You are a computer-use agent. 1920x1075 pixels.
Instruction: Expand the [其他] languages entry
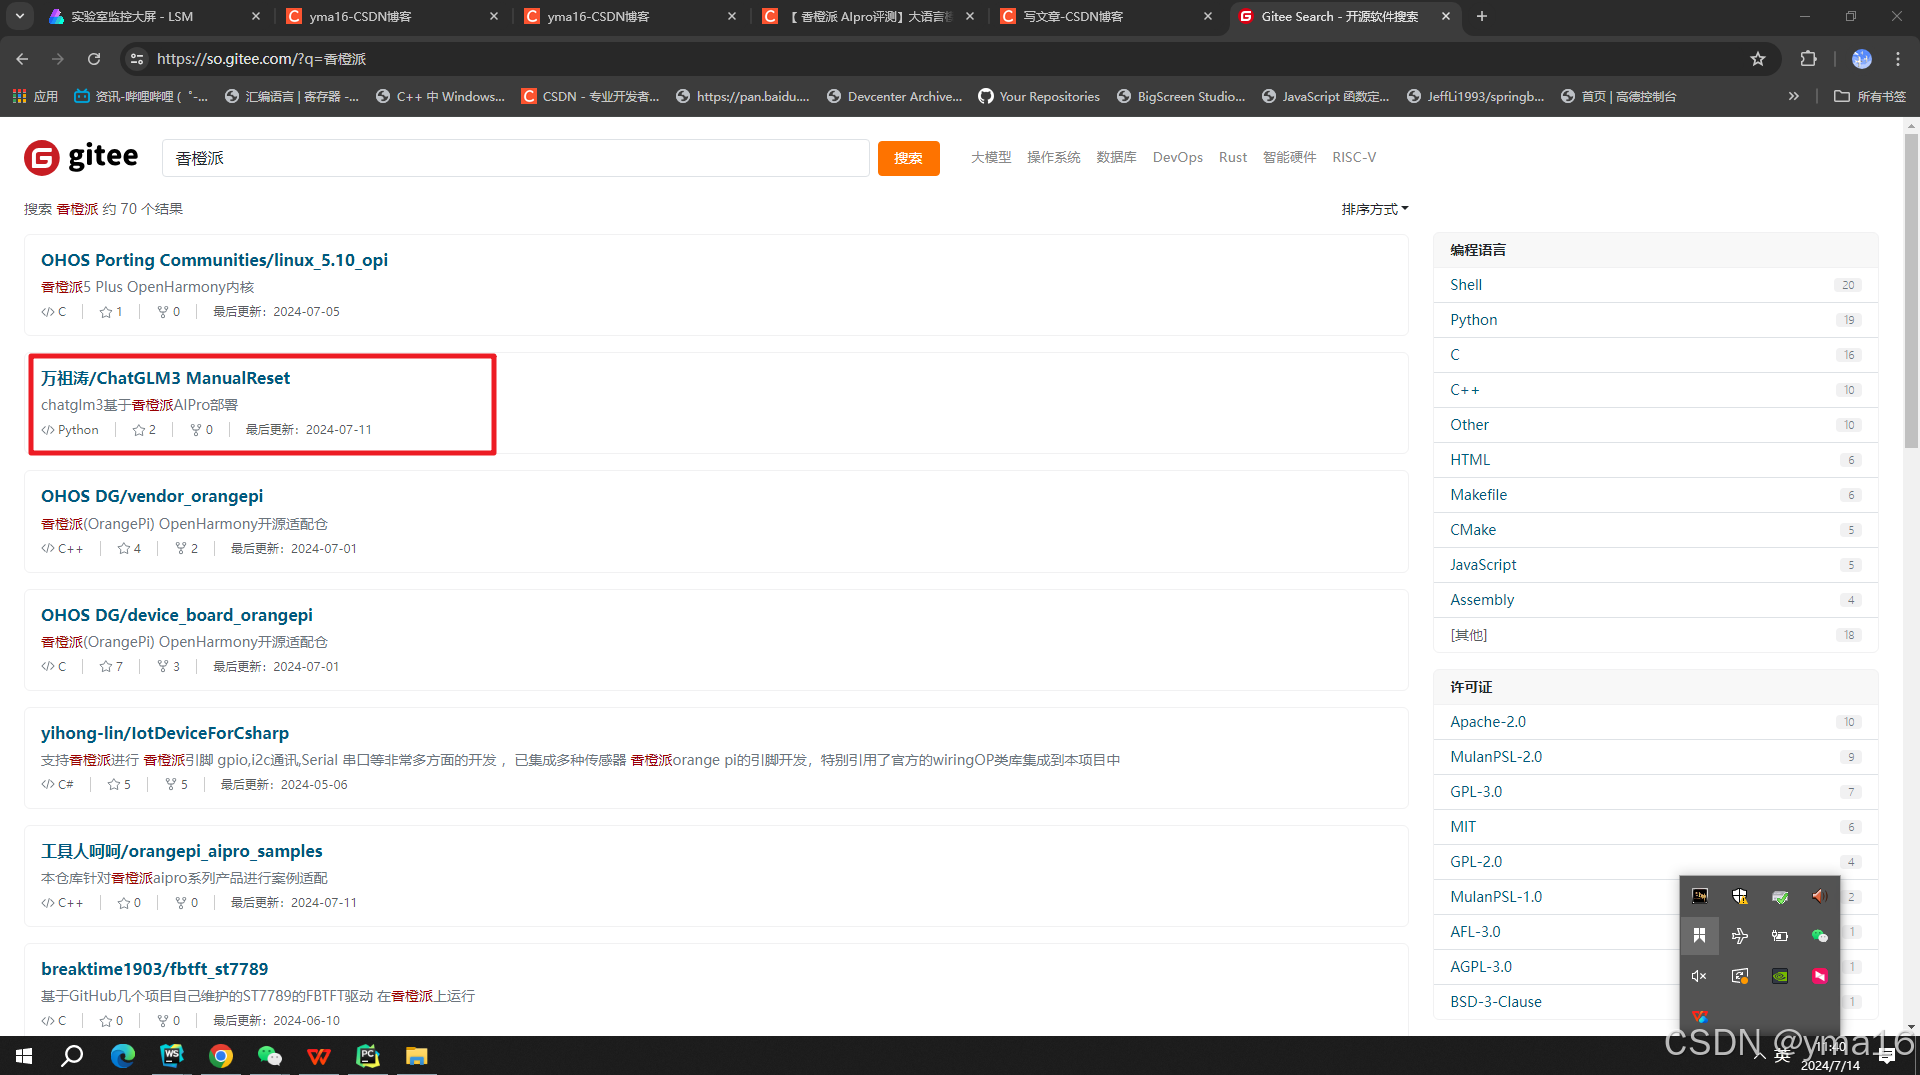tap(1655, 635)
